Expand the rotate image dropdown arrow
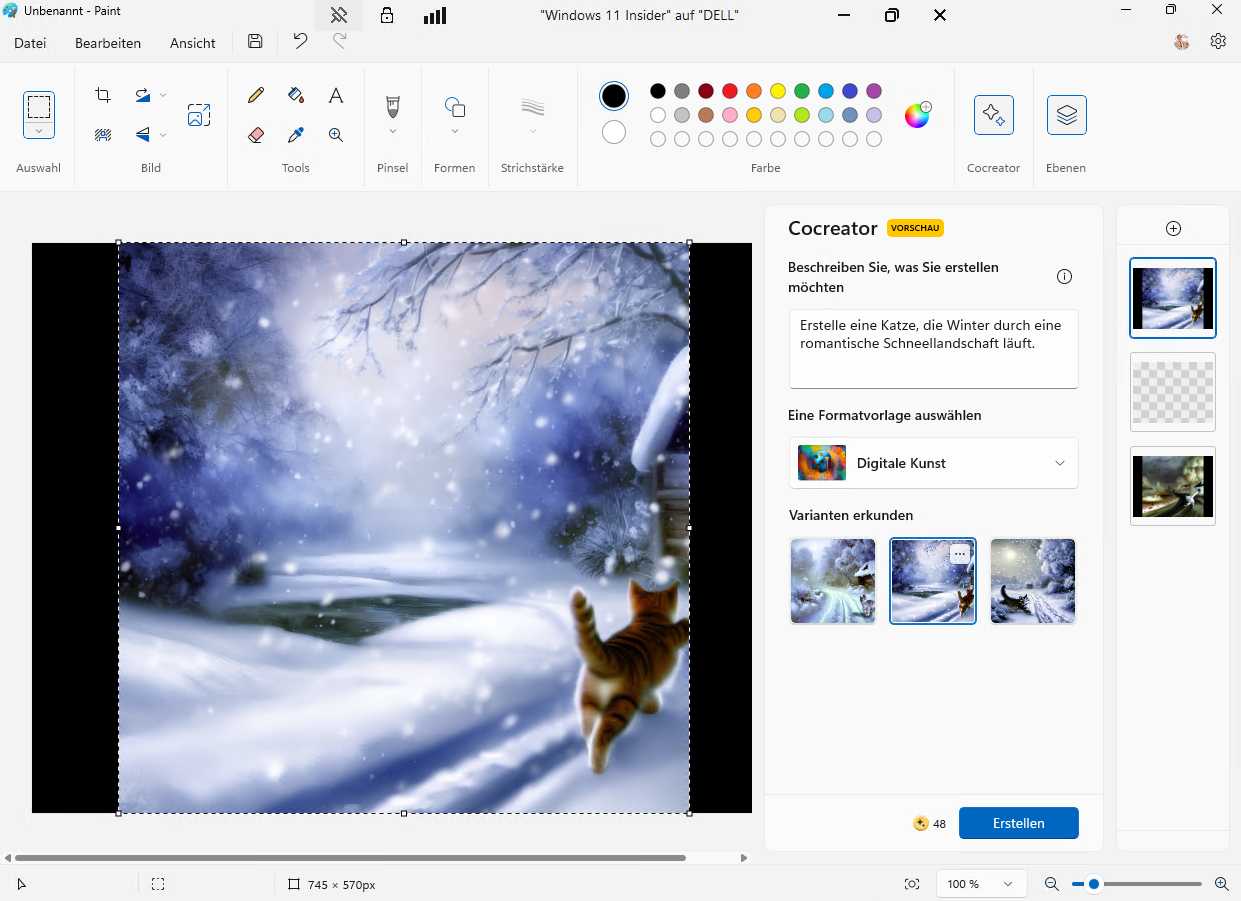Screen dimensions: 1241x901 point(163,94)
